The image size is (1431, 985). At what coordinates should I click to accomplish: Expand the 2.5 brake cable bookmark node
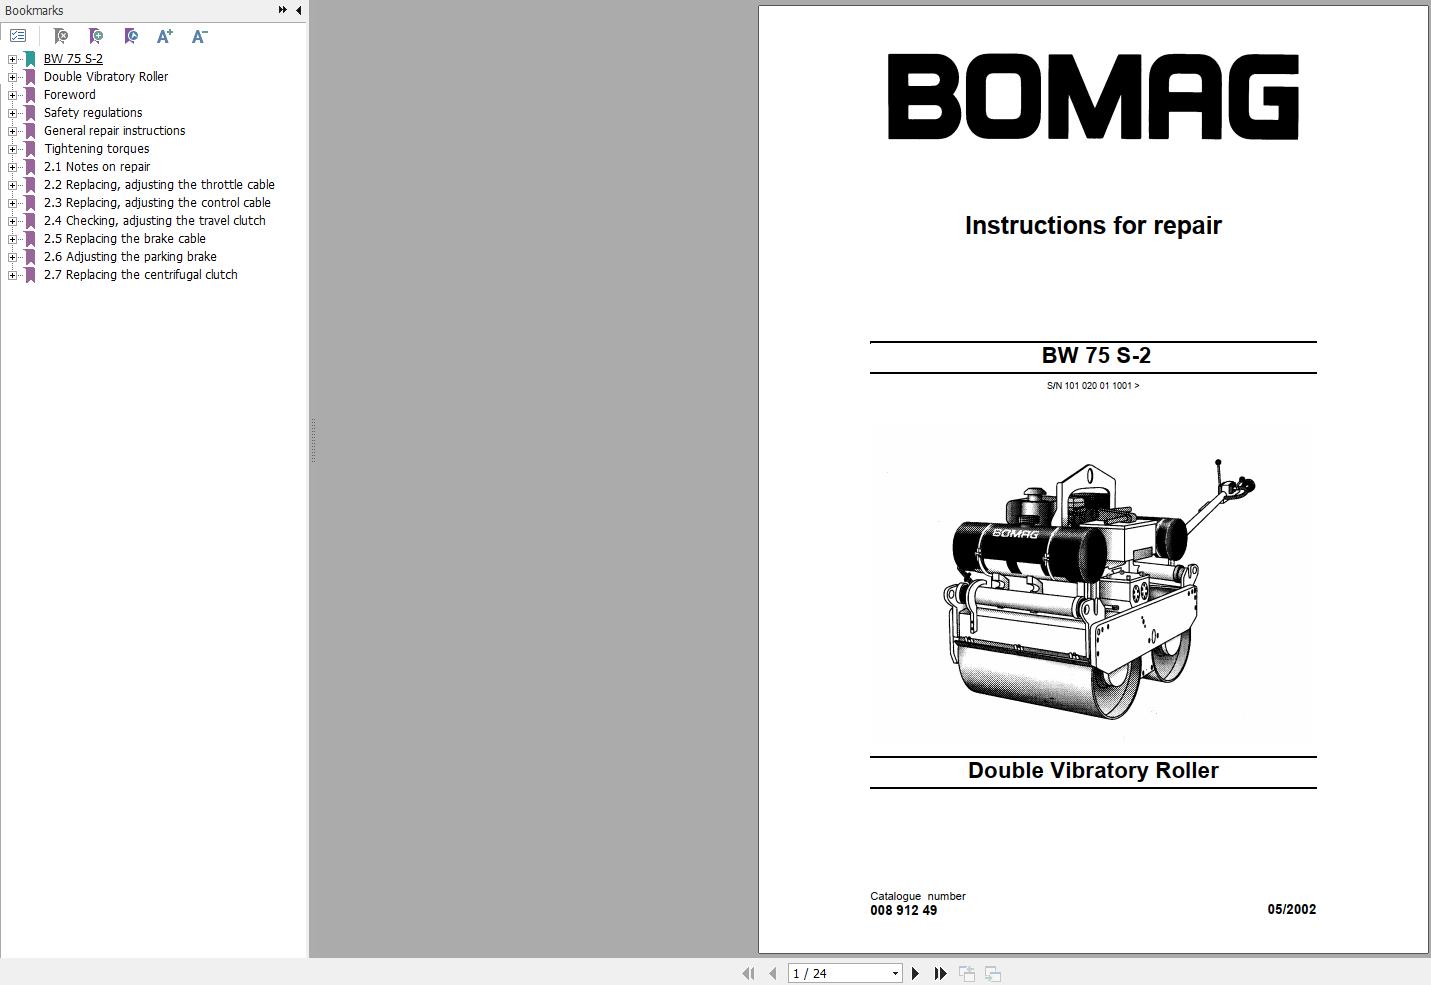click(12, 239)
